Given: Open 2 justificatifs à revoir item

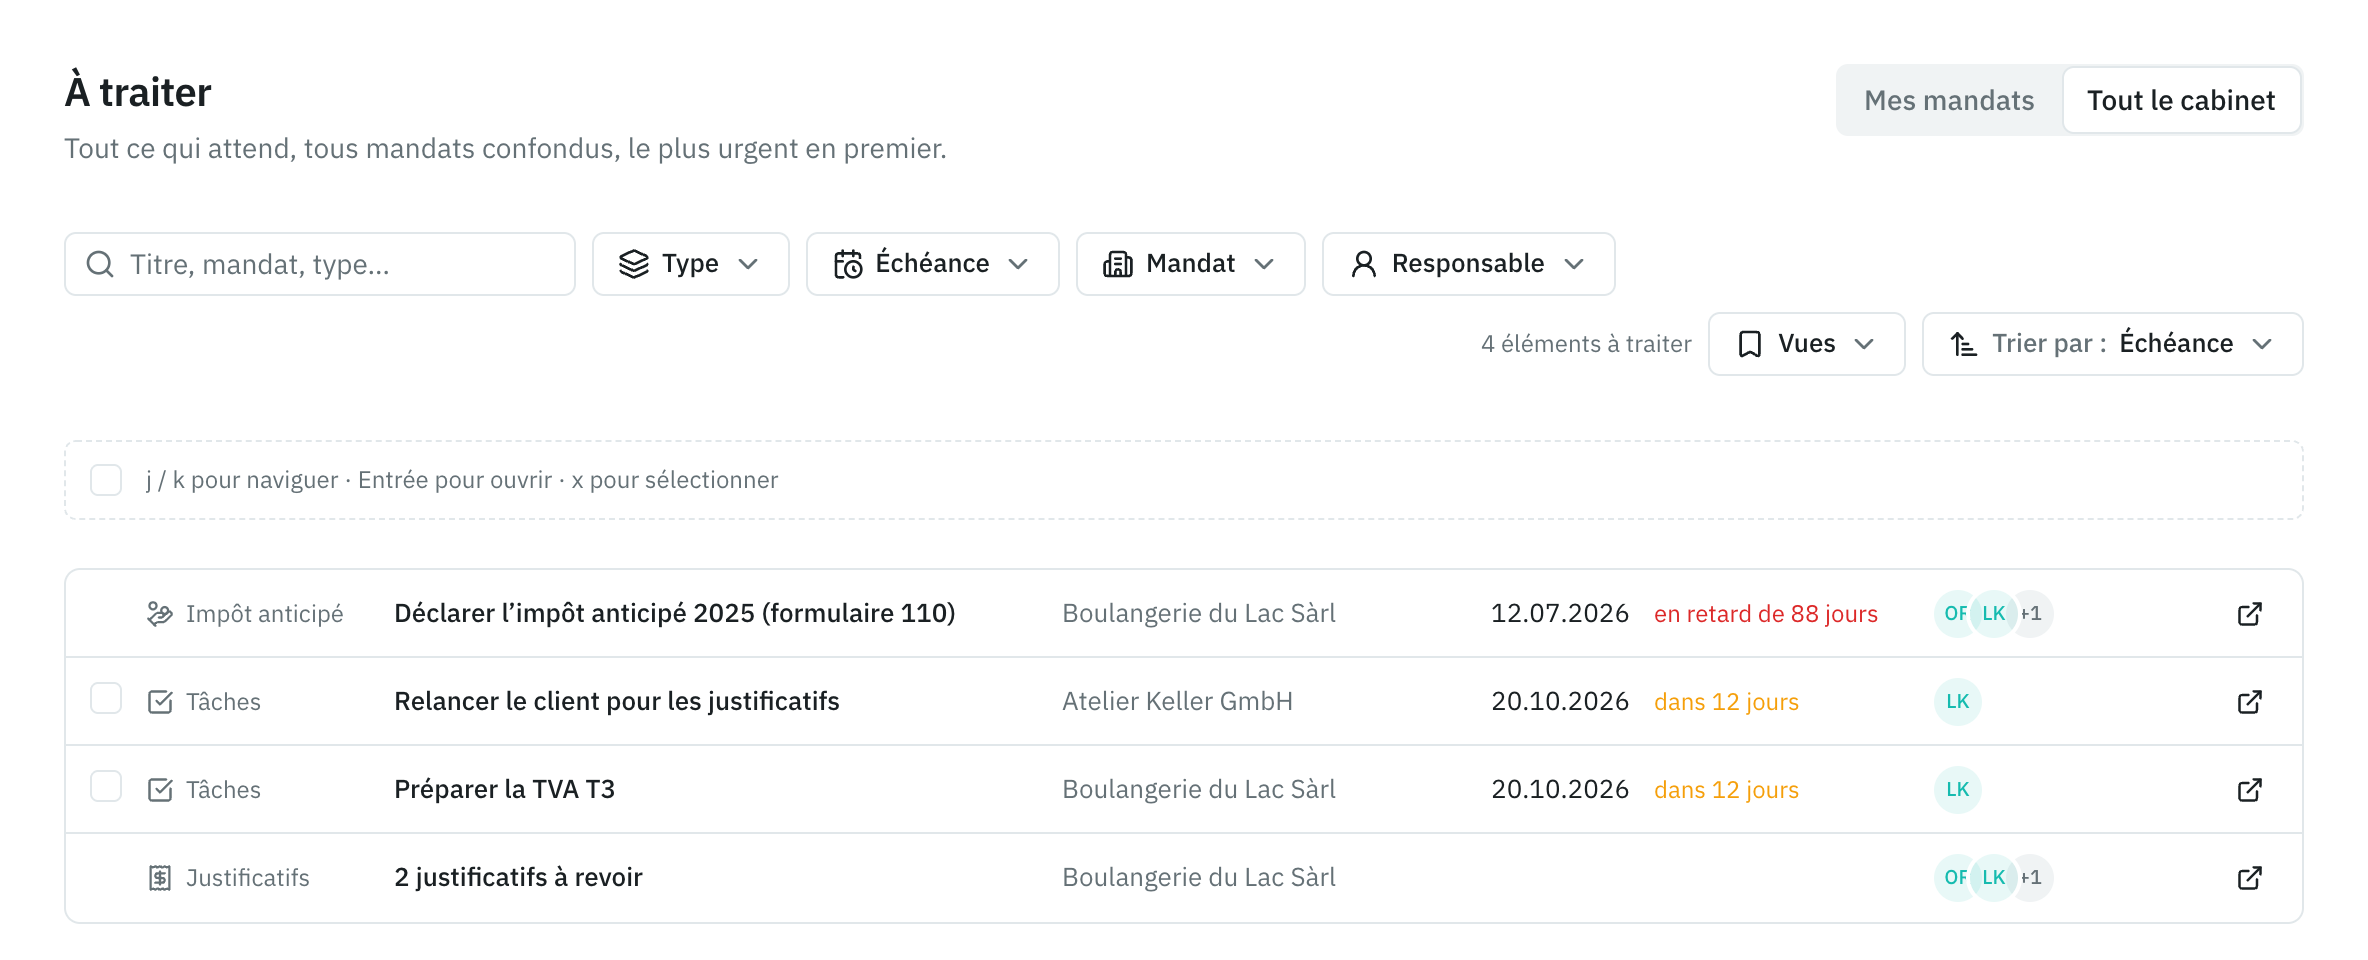Looking at the screenshot, I should [518, 878].
